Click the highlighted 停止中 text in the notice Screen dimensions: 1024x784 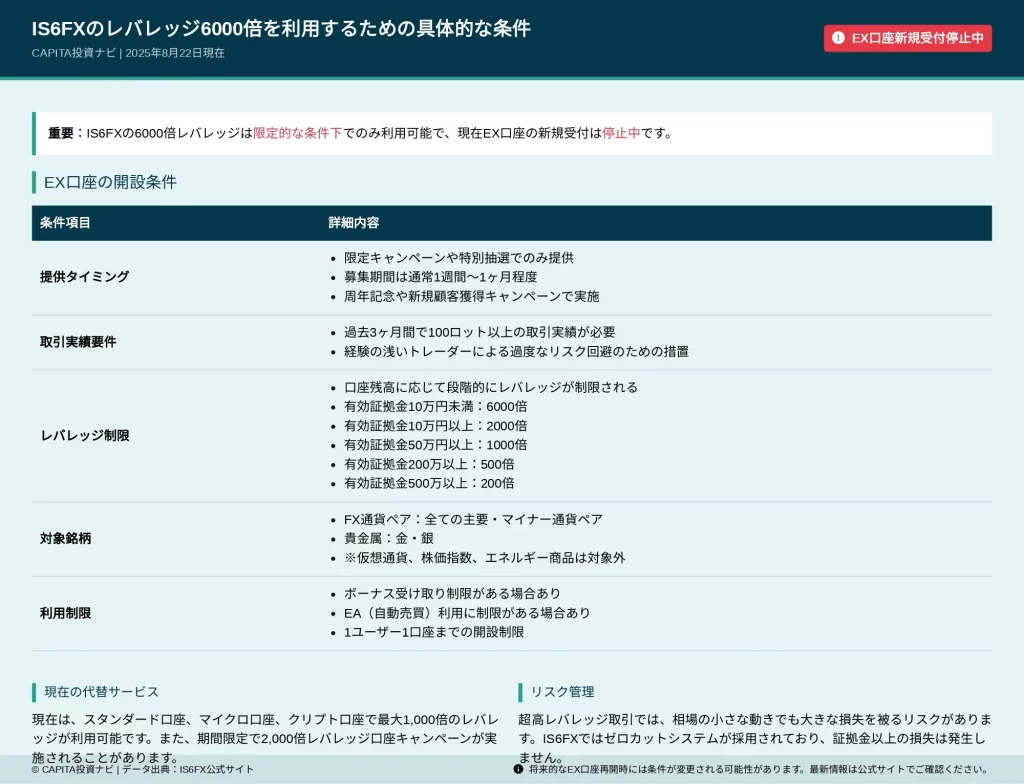tap(621, 133)
